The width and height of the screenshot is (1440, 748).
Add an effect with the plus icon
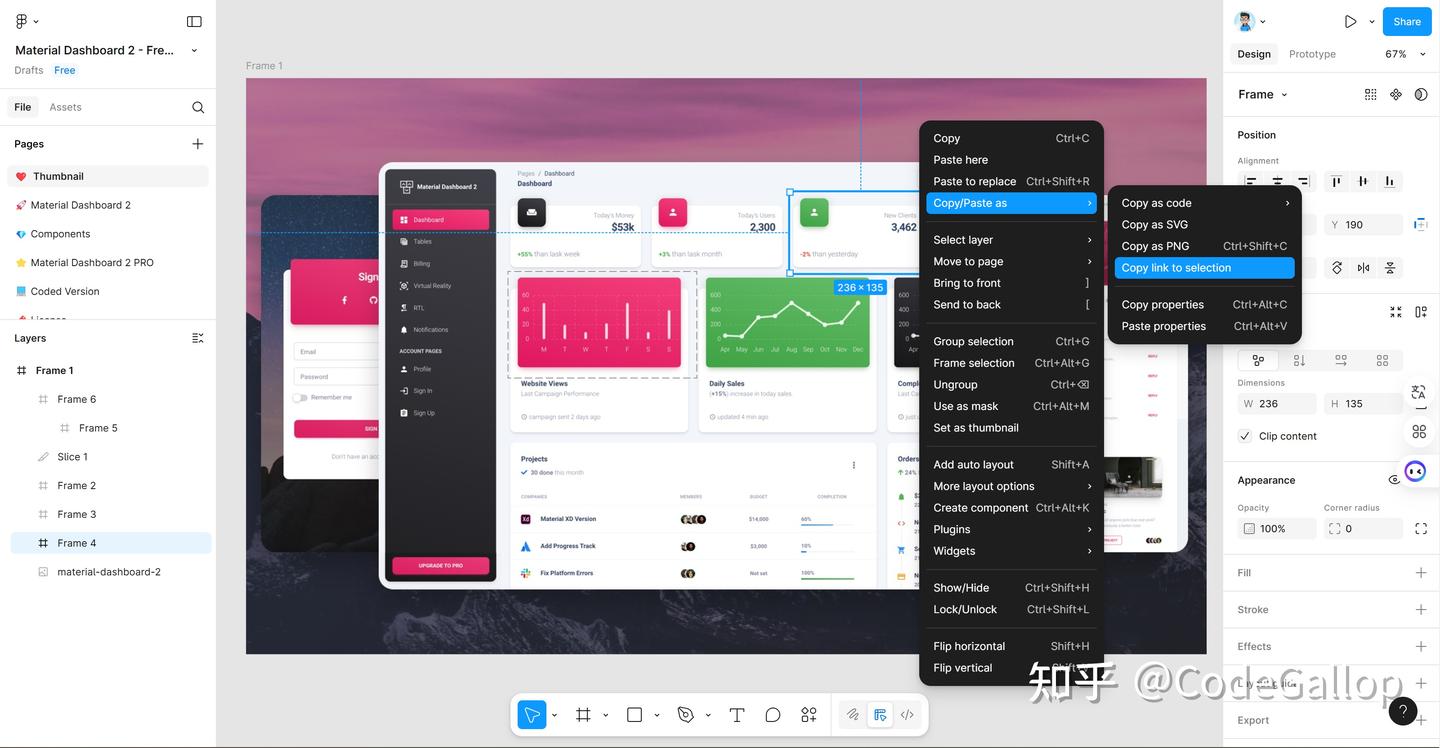1421,646
